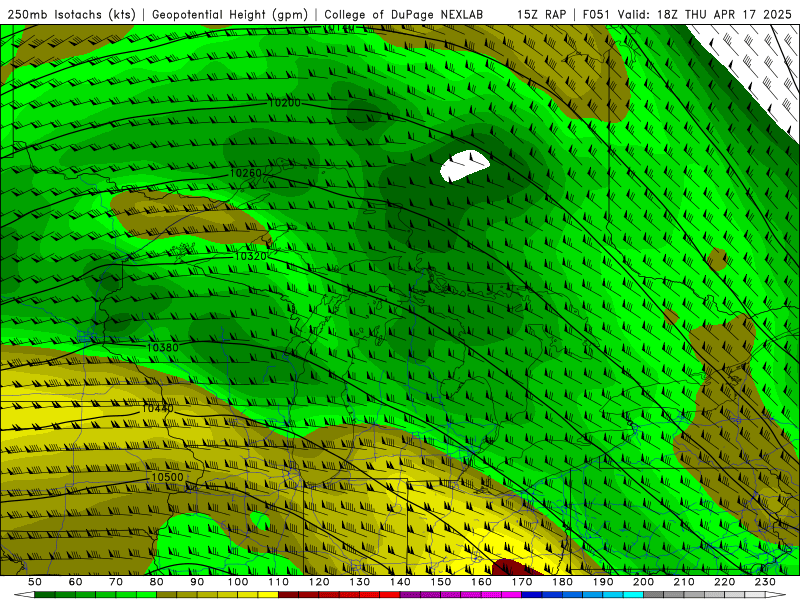Select the 10320 height contour label

tap(251, 256)
